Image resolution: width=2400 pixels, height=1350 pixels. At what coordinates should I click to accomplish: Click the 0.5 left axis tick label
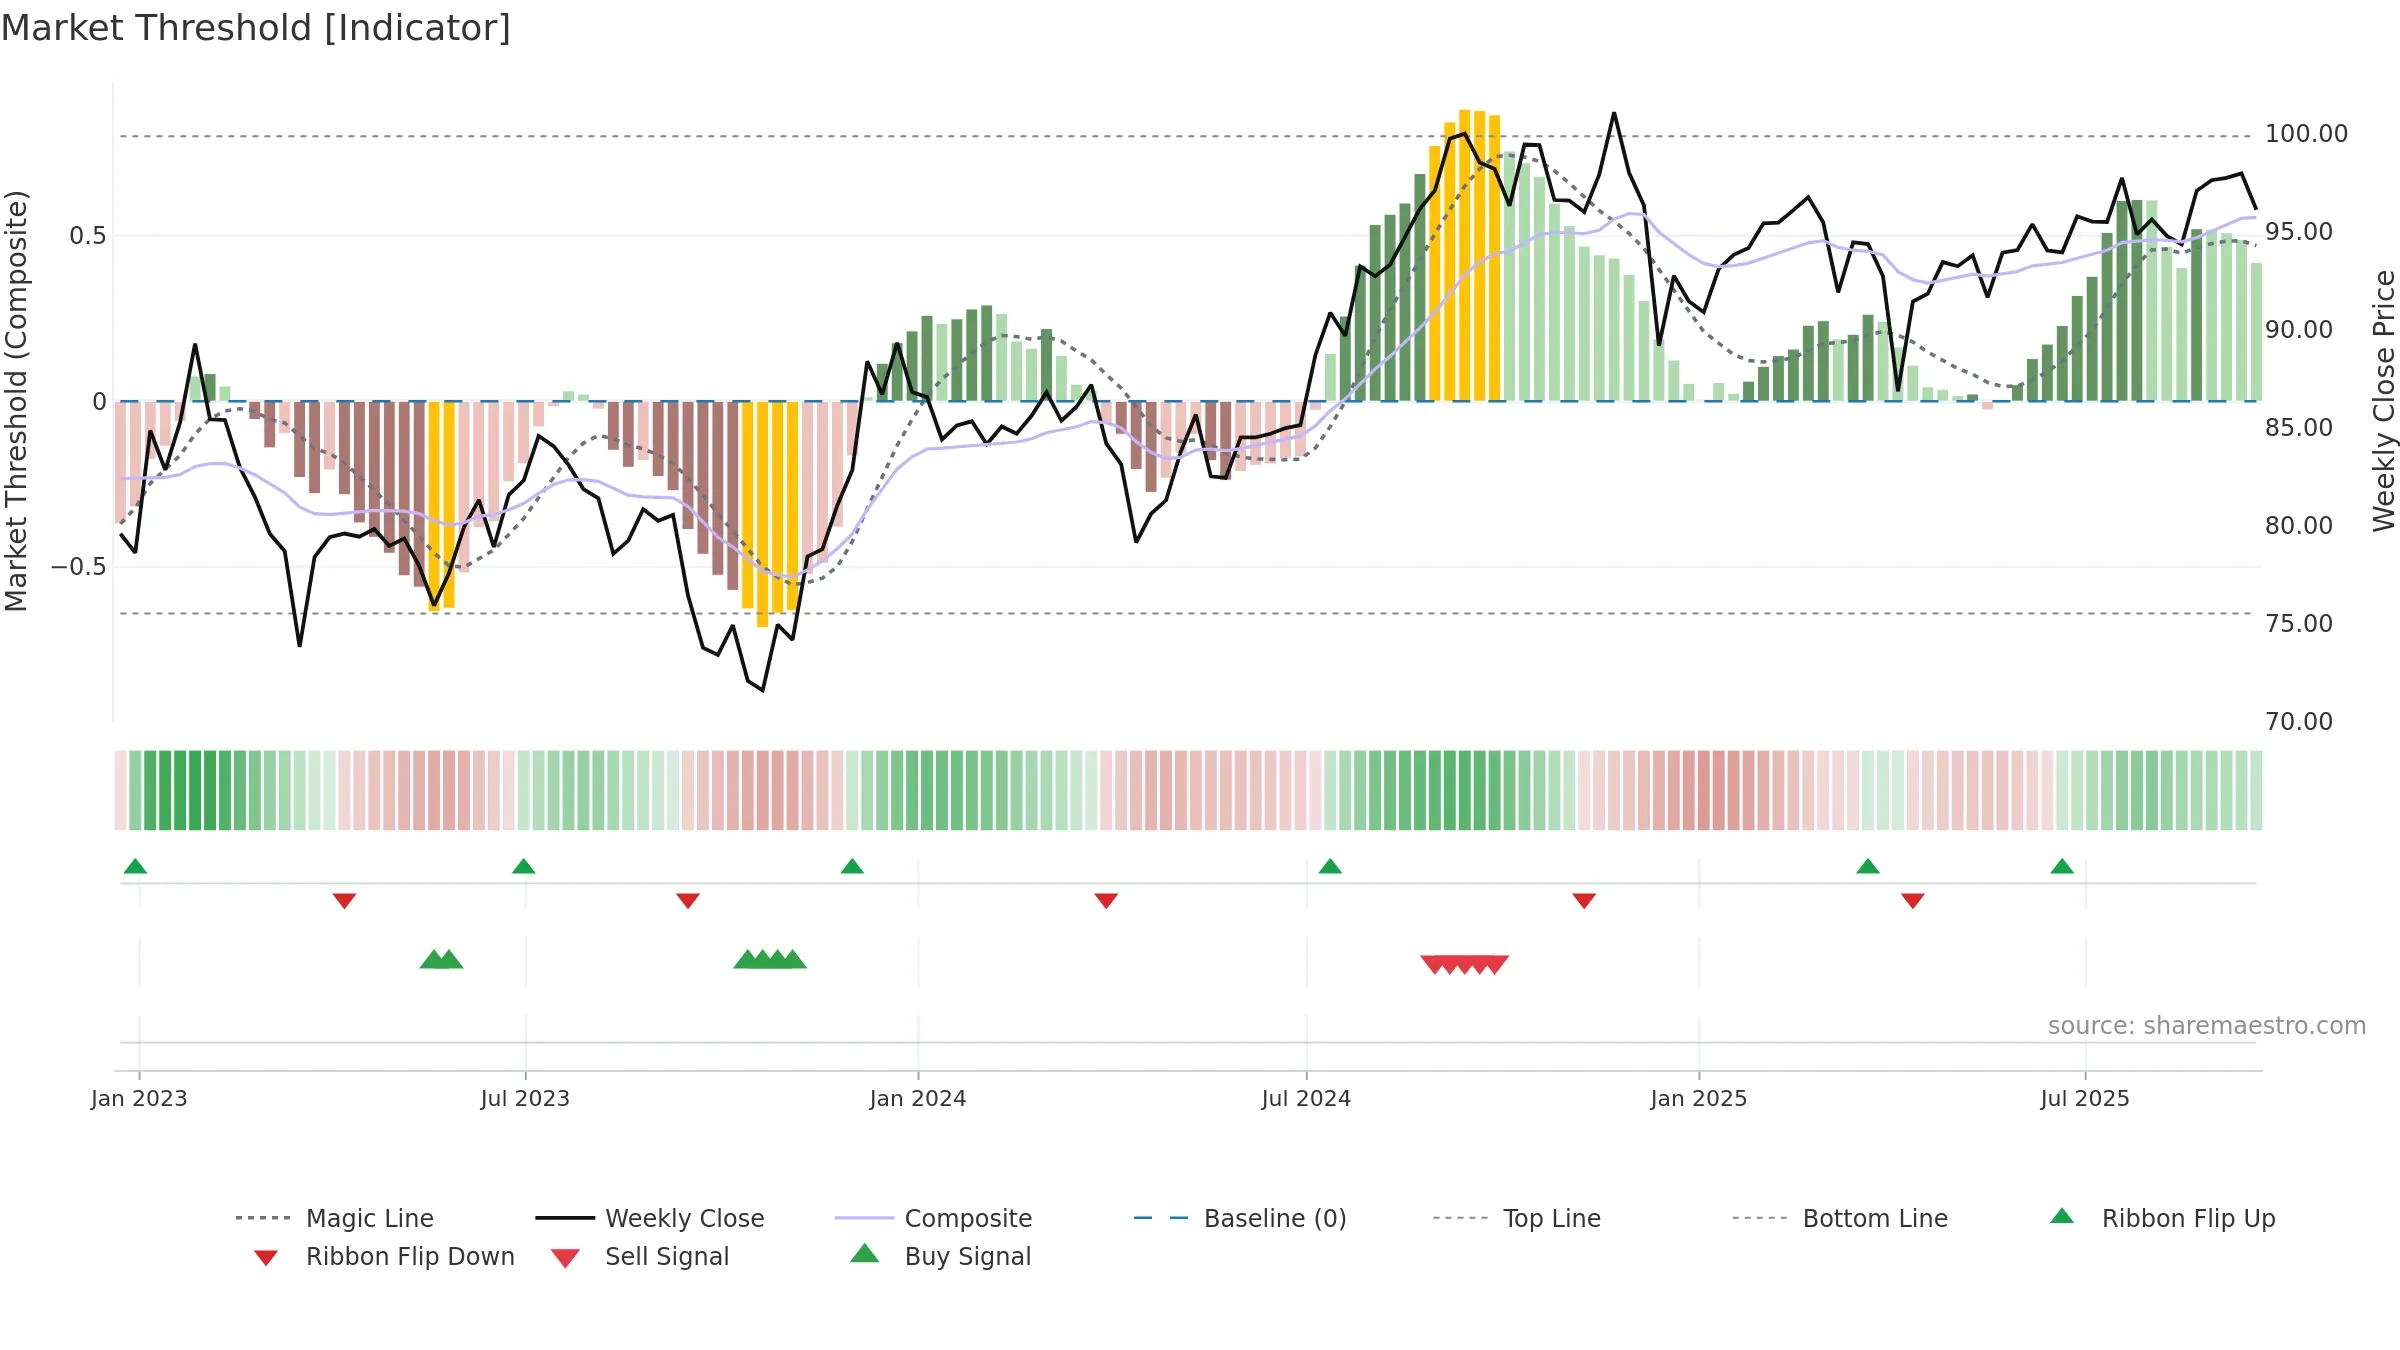(x=88, y=236)
